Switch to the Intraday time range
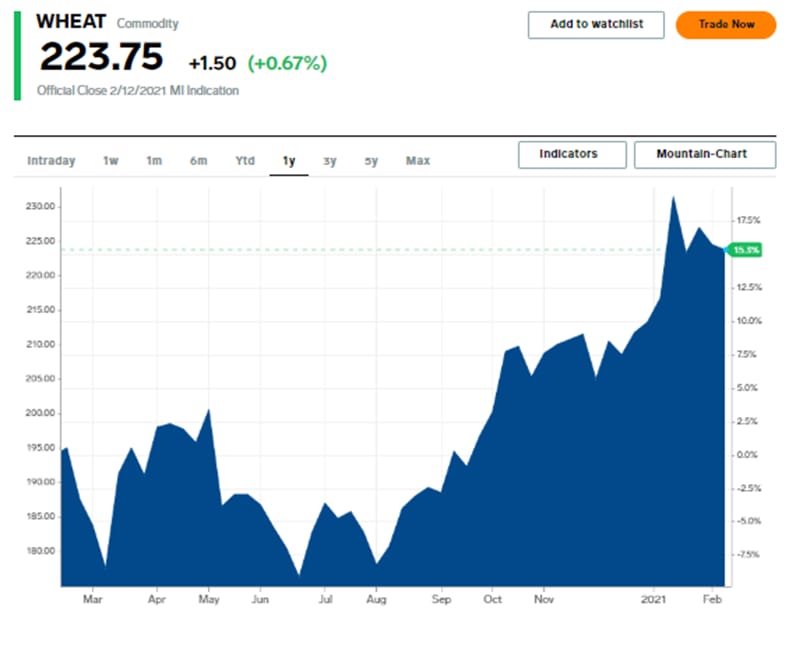 point(51,161)
